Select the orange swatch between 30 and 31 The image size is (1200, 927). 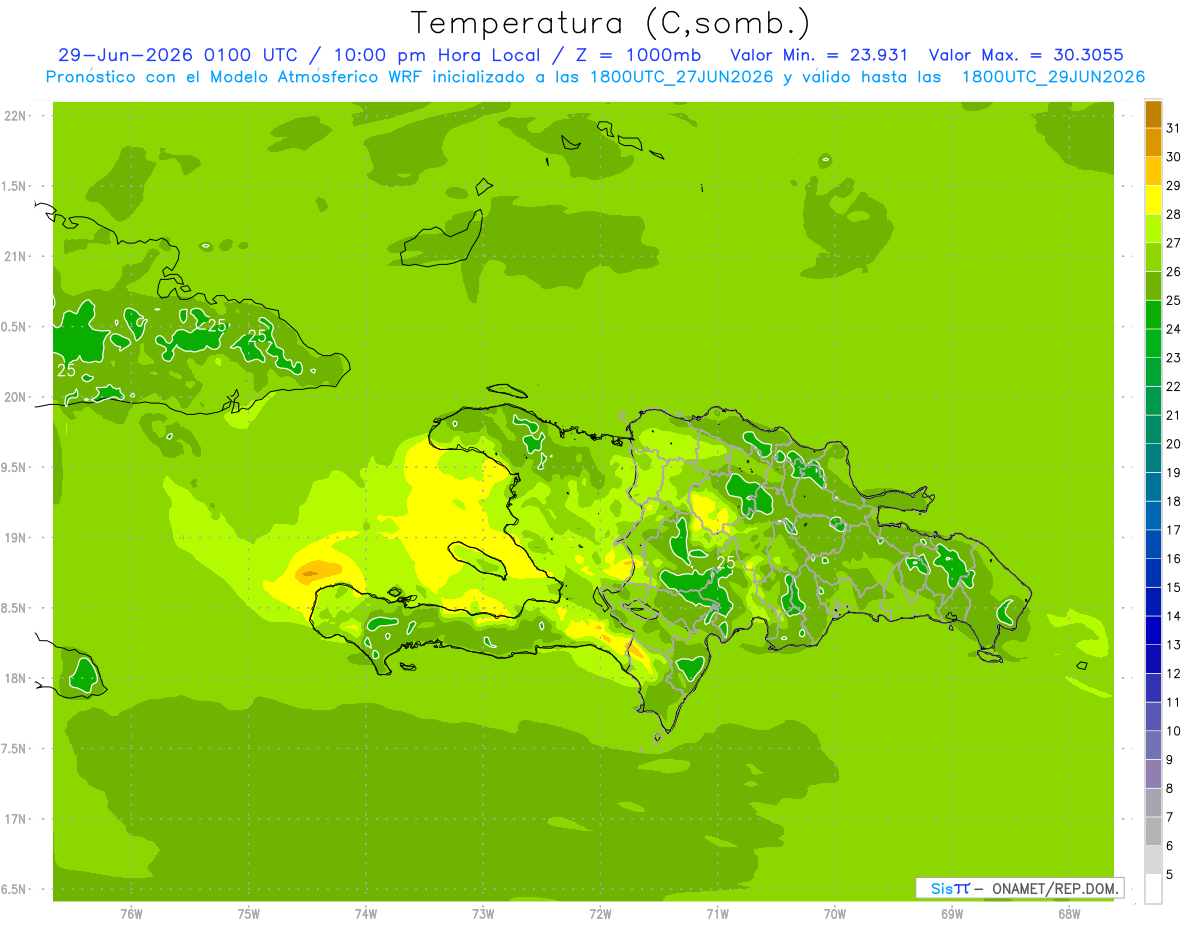click(1153, 142)
